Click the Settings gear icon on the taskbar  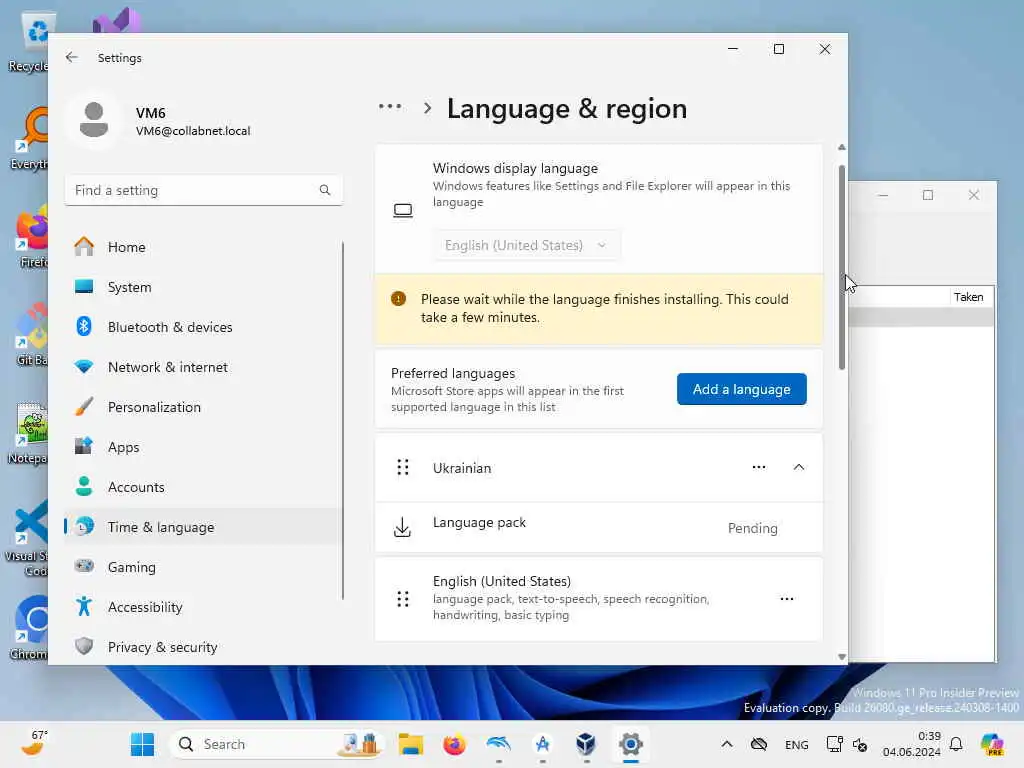(630, 744)
